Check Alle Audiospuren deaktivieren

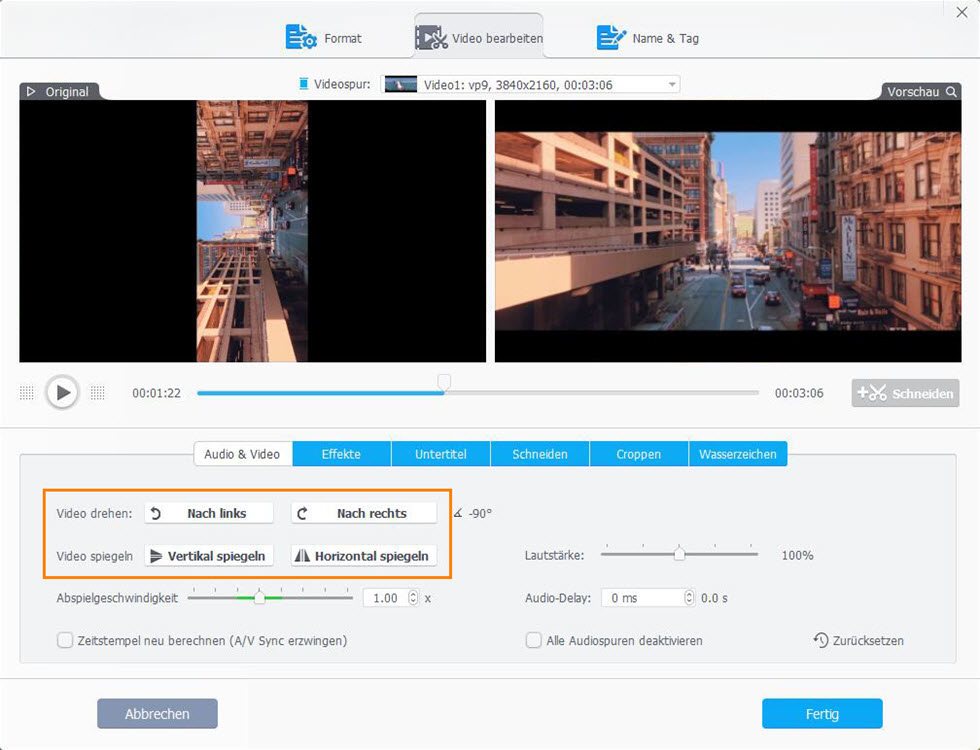pos(534,640)
